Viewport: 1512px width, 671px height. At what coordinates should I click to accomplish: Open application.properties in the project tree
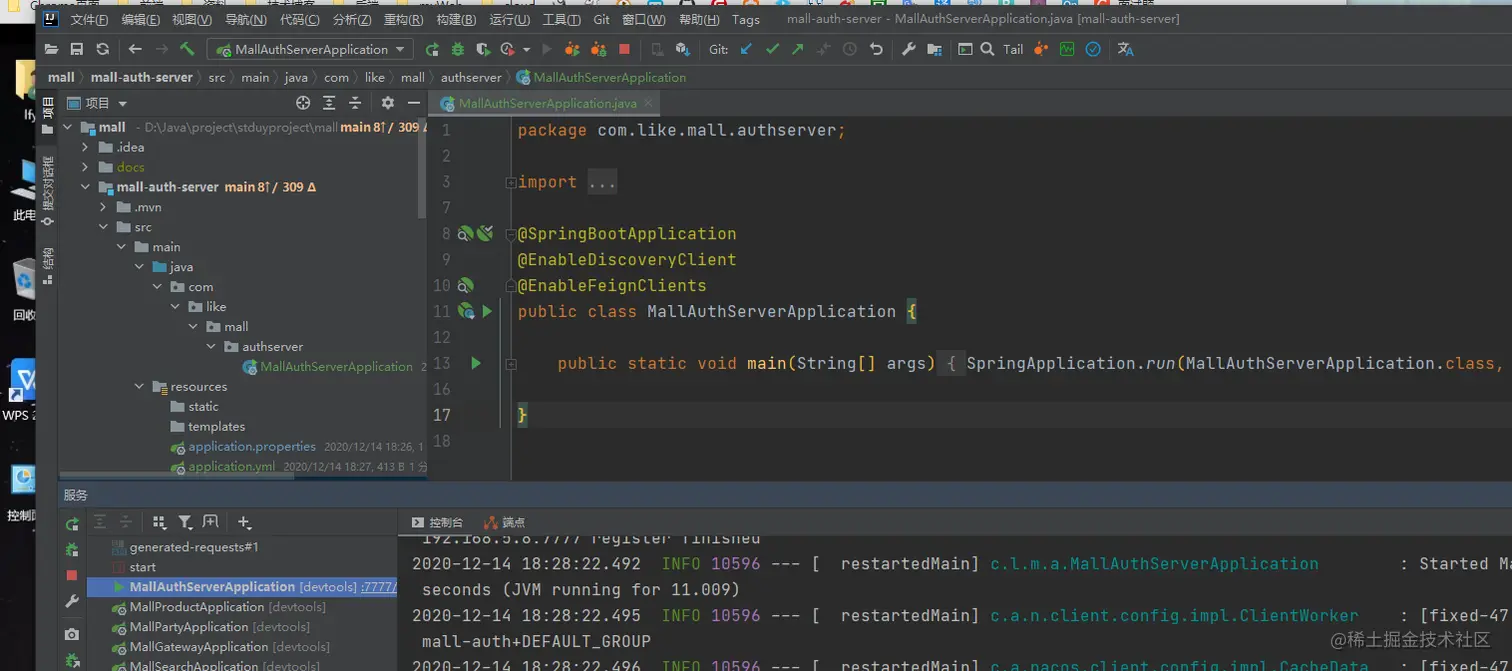[x=251, y=447]
